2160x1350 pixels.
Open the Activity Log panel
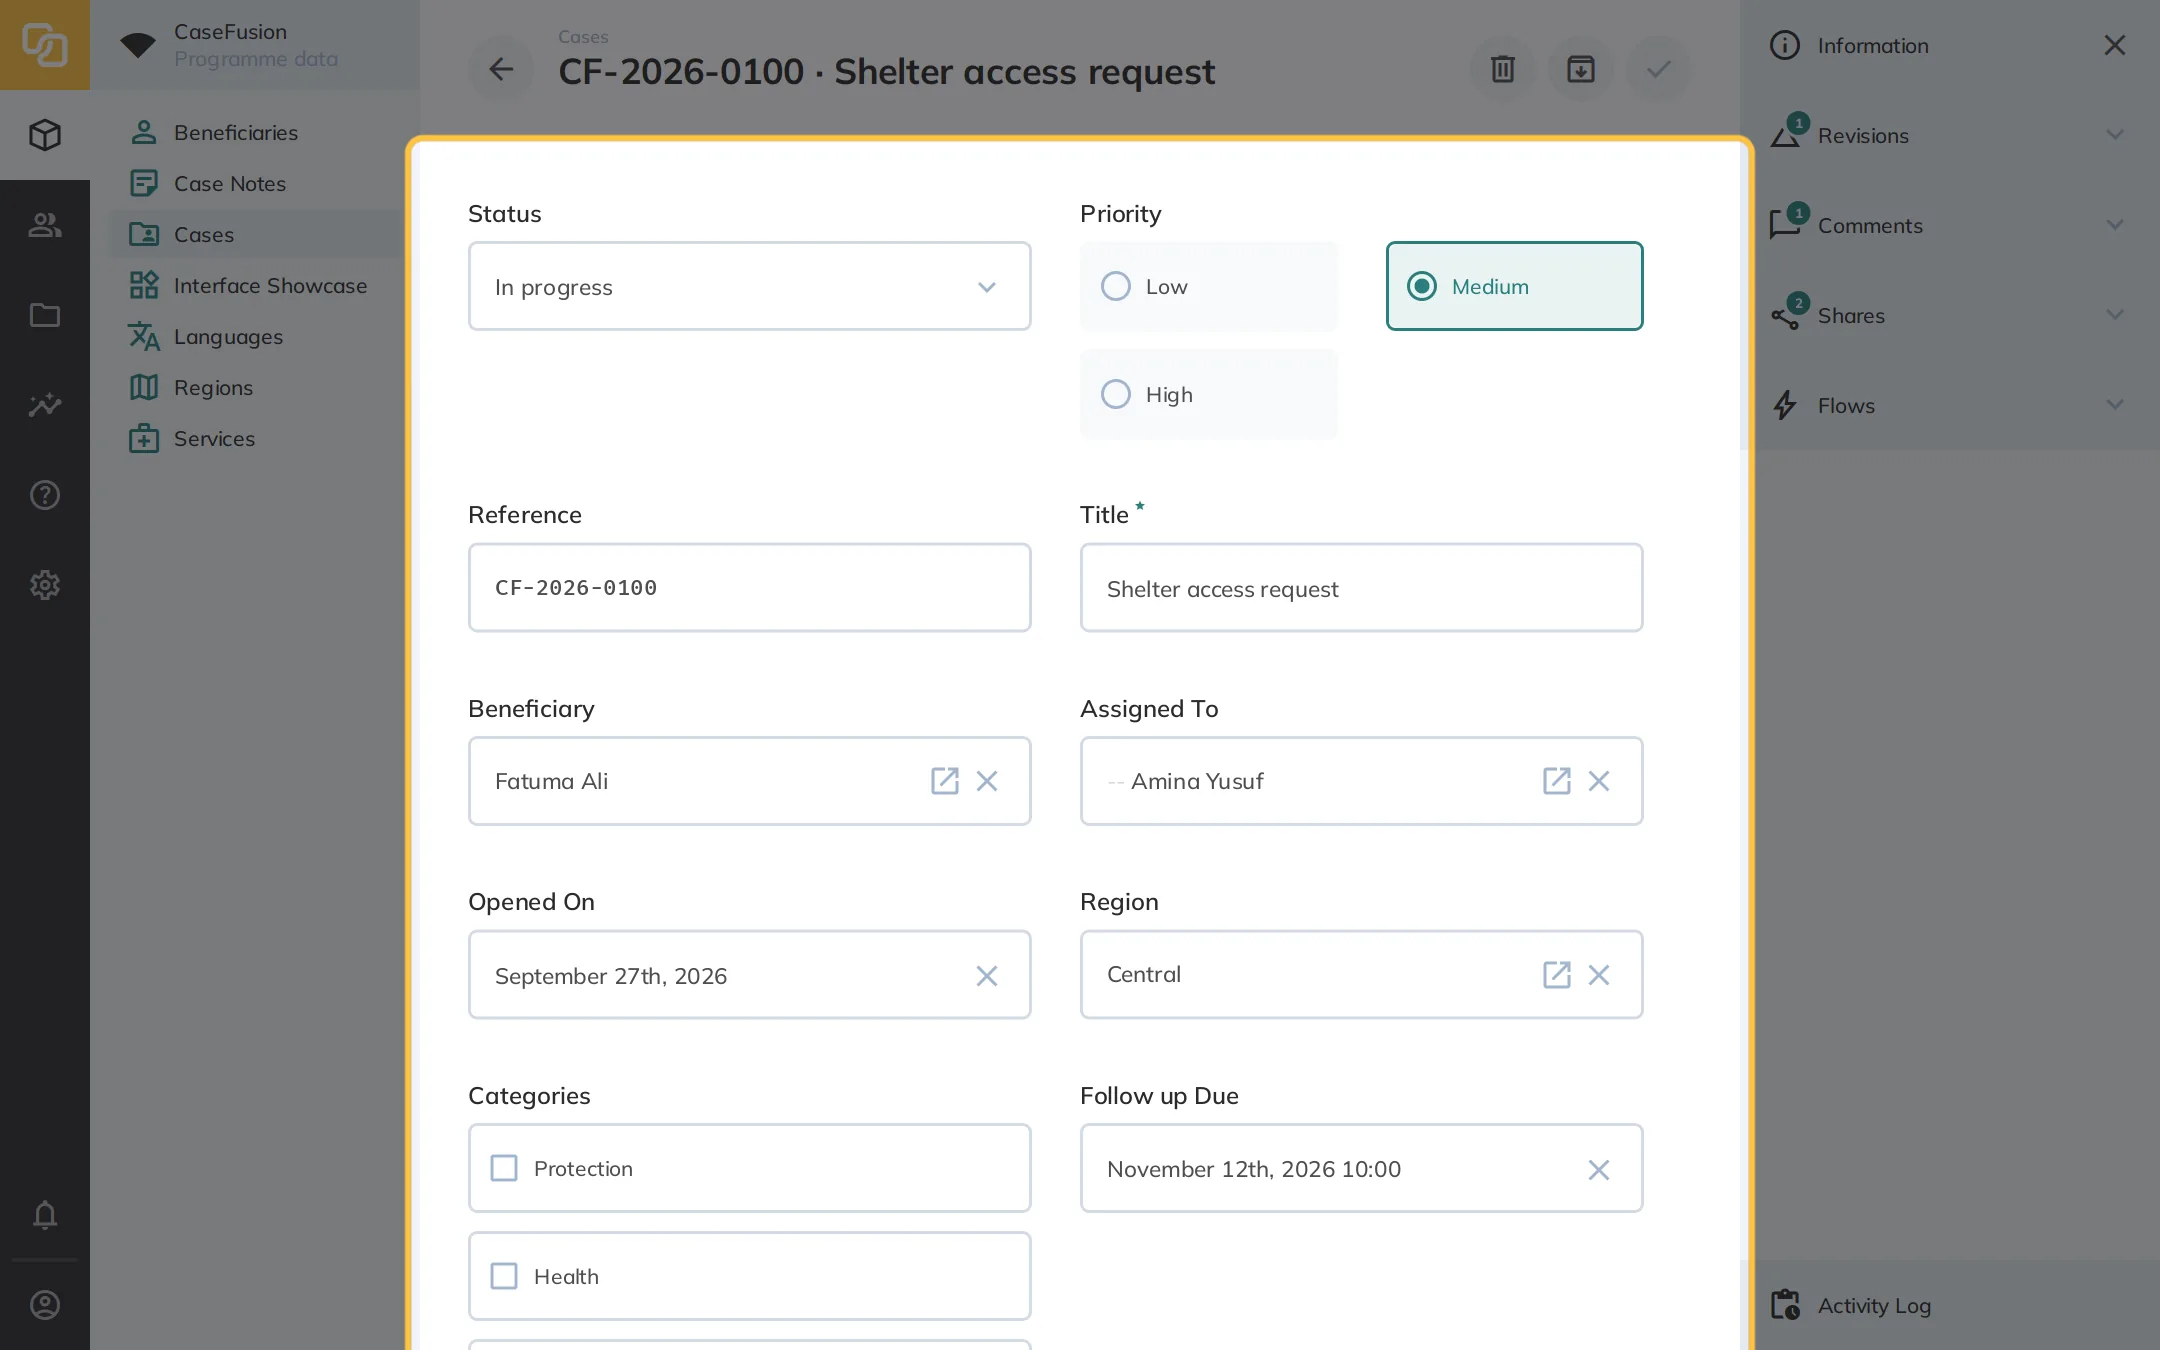pyautogui.click(x=1949, y=1305)
